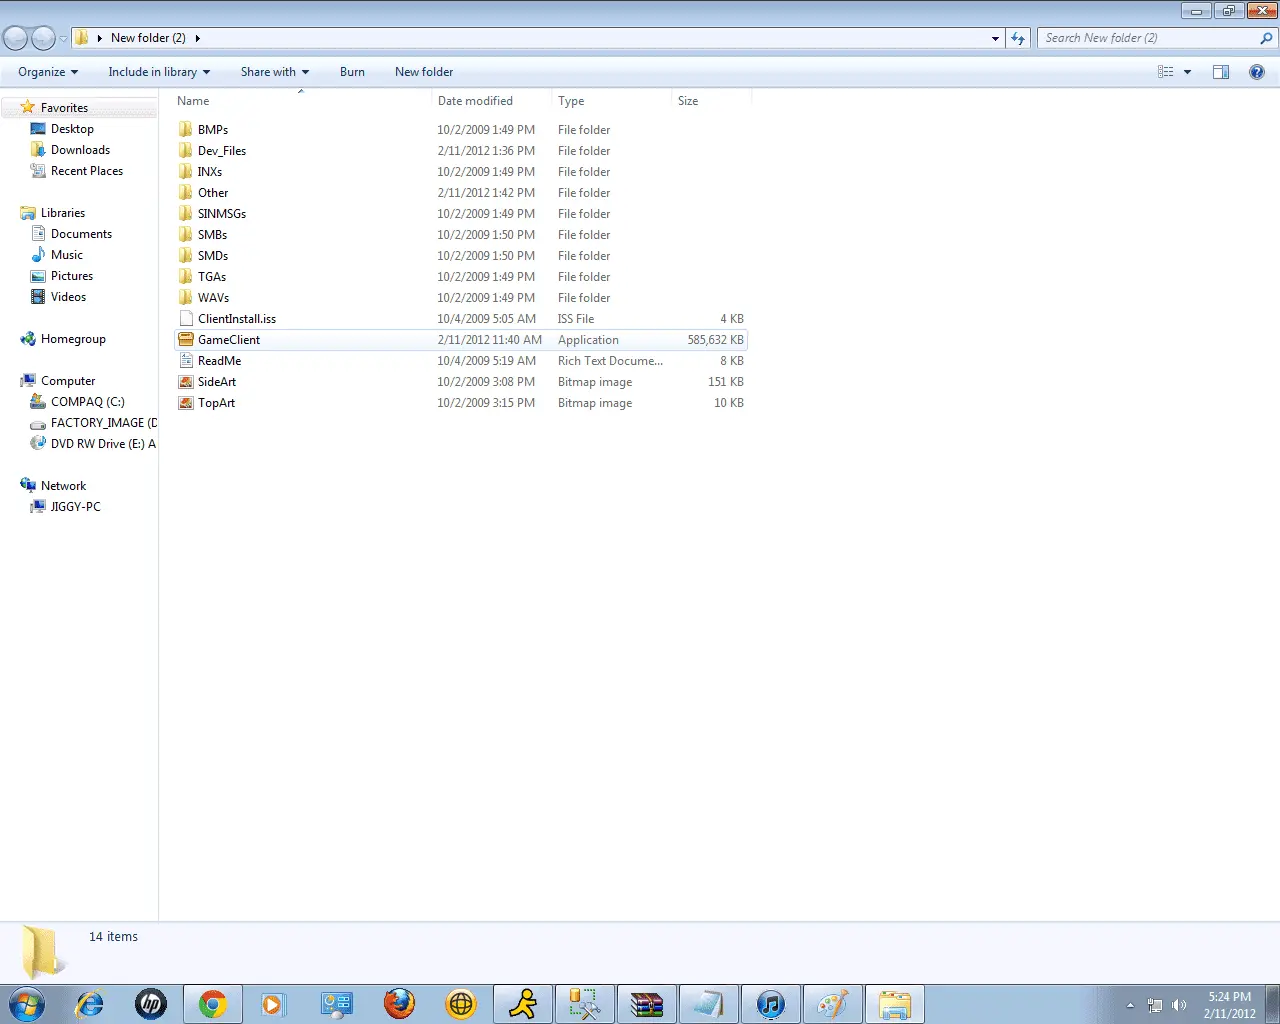
Task: Click the refresh button beside address bar
Action: 1018,38
